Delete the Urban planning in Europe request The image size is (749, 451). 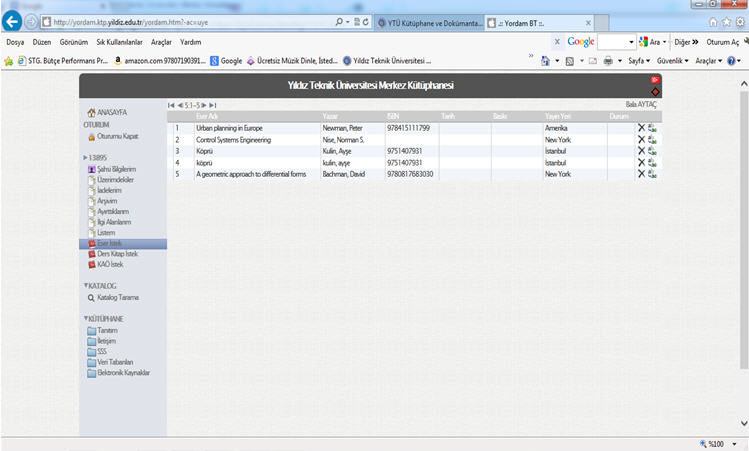[641, 128]
